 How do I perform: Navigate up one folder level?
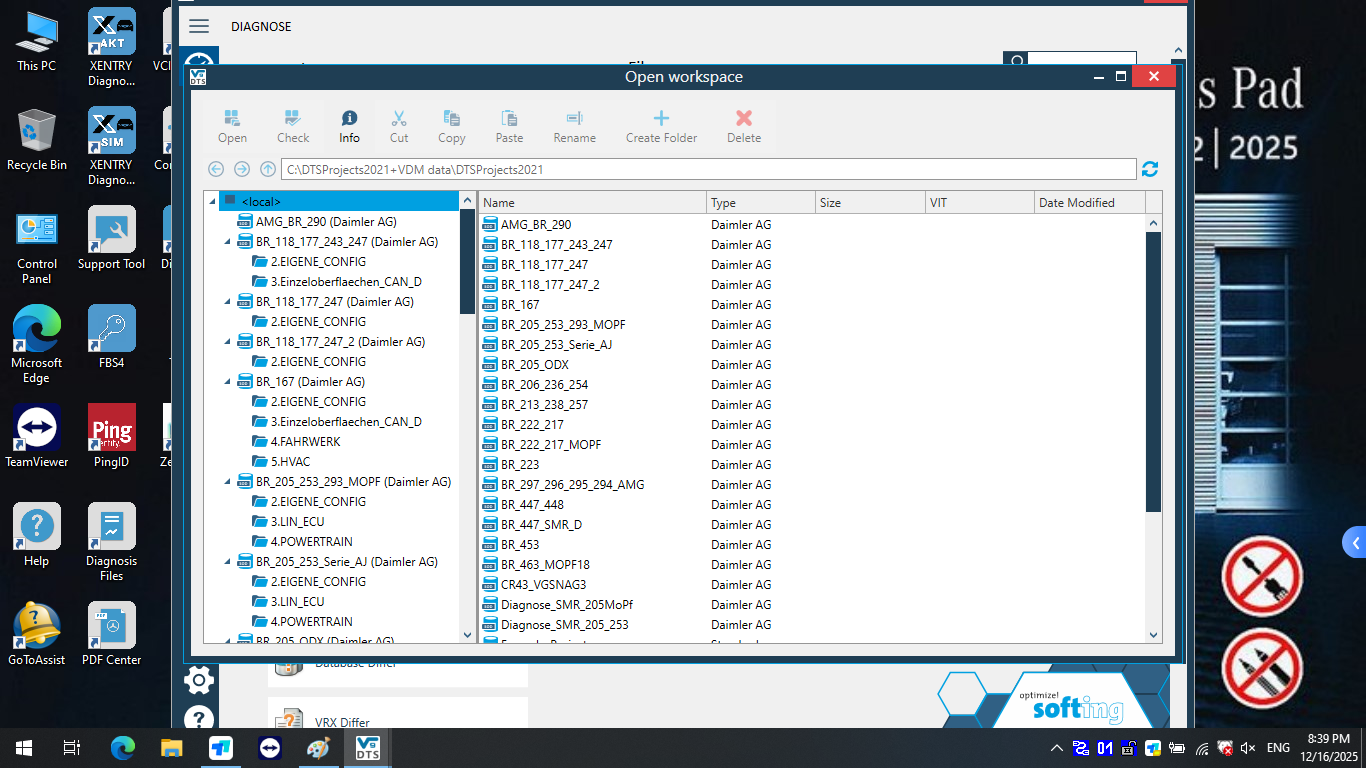point(268,169)
